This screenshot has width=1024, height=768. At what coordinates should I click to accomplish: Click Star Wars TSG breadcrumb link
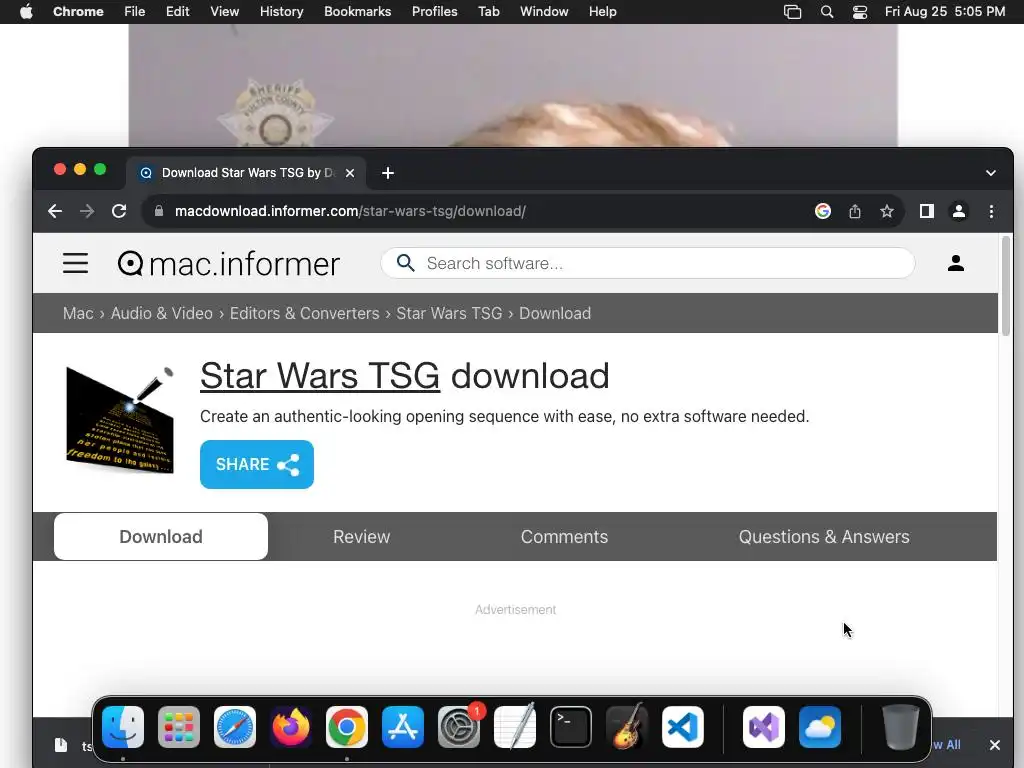pos(449,313)
